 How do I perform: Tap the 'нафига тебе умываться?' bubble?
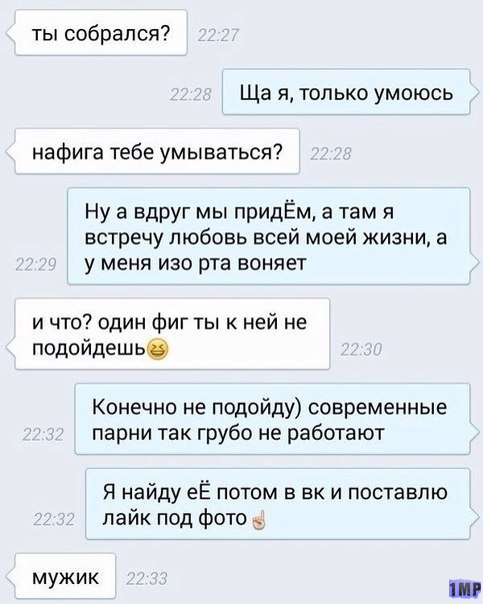pyautogui.click(x=157, y=151)
